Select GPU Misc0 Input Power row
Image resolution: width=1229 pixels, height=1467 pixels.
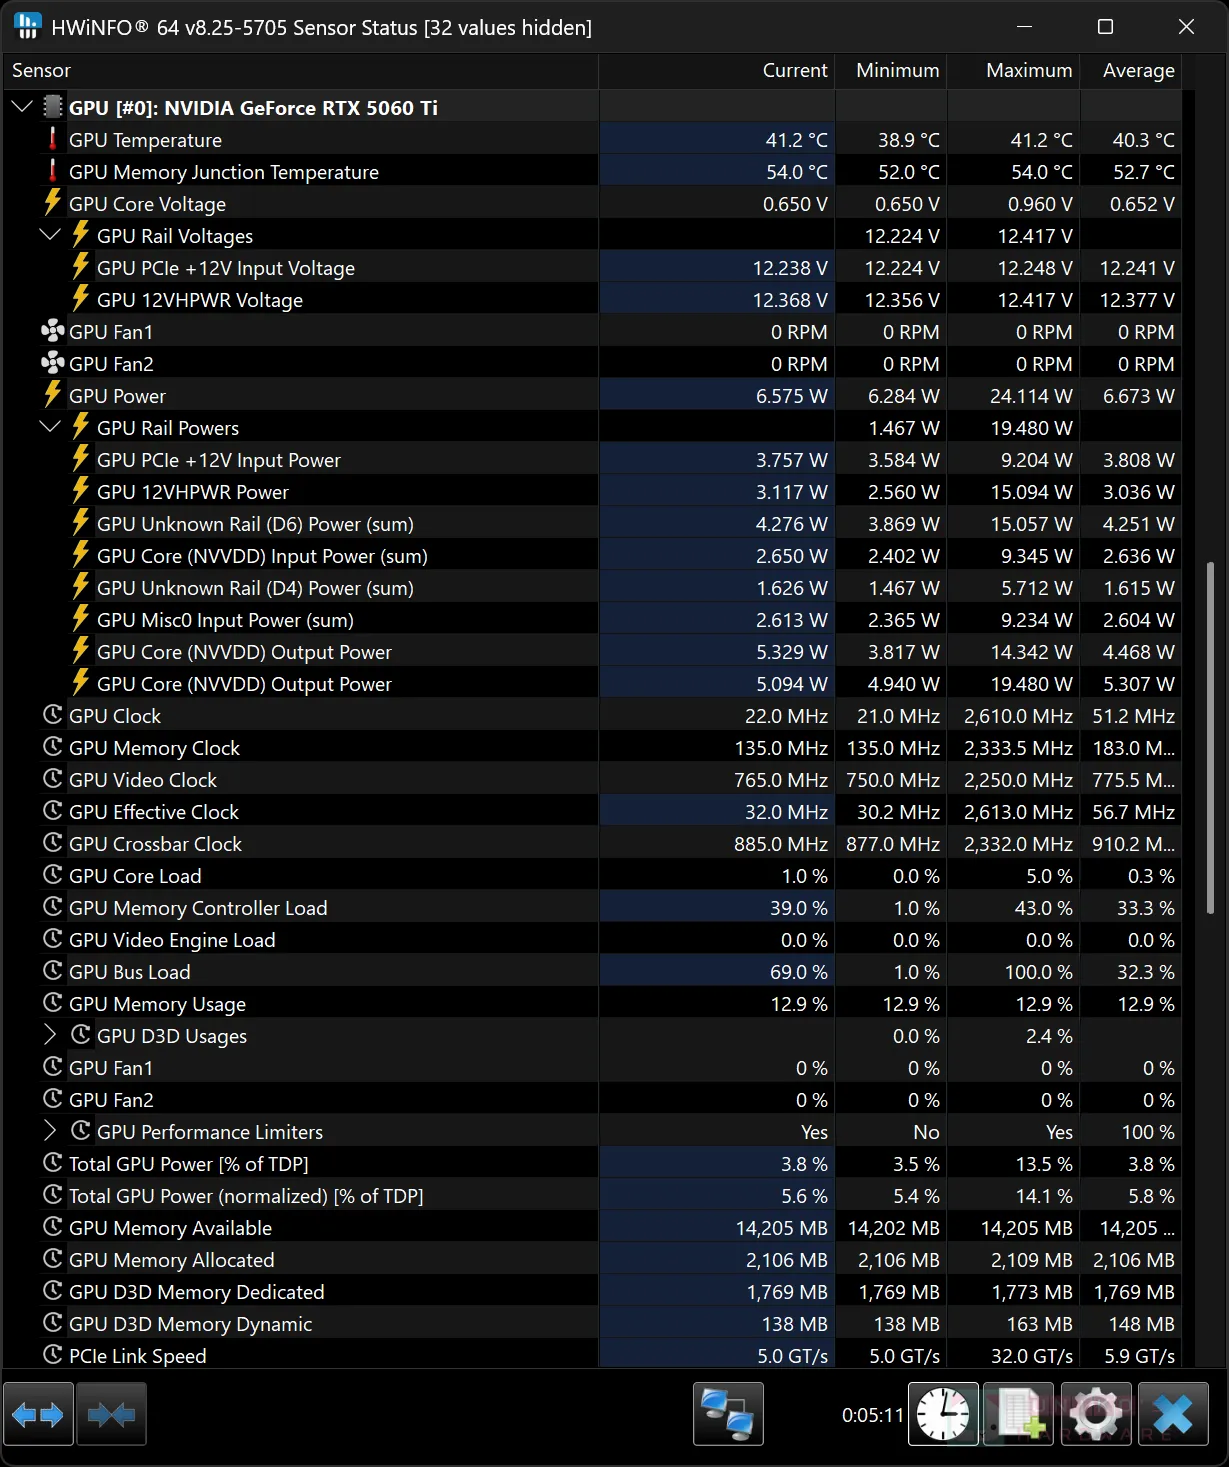tap(592, 620)
